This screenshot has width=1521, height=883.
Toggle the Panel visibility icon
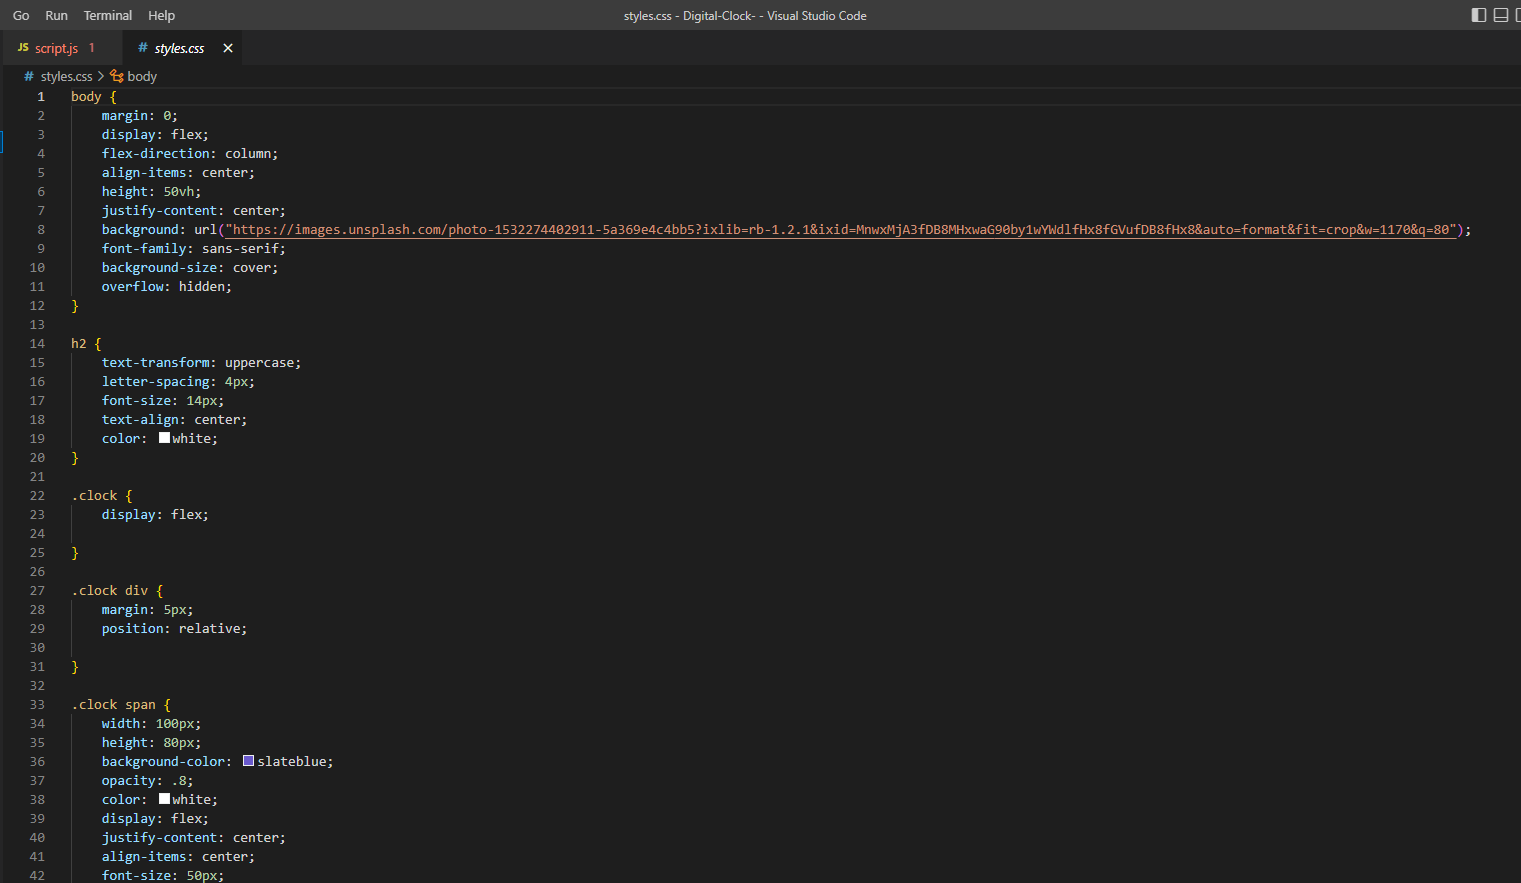[1500, 15]
